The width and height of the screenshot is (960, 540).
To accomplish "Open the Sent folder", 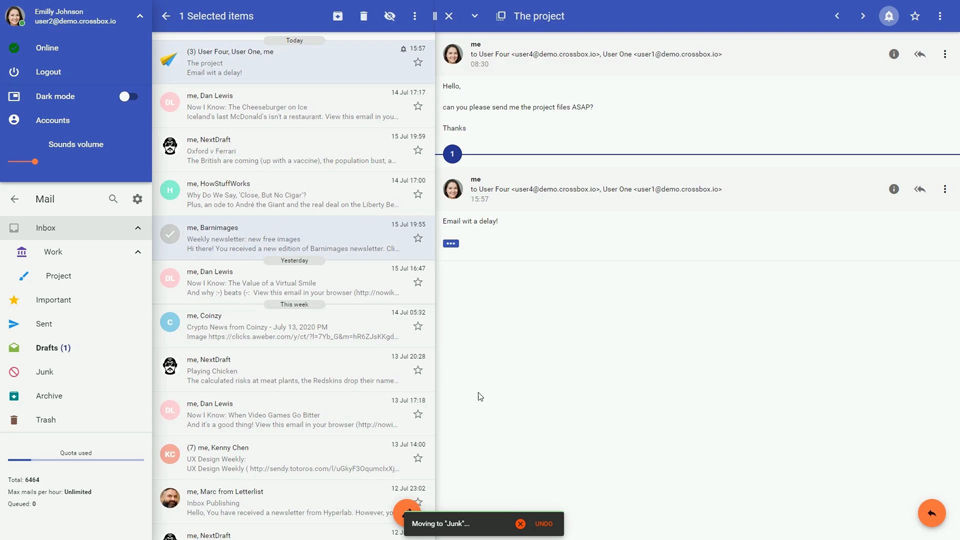I will [x=44, y=324].
